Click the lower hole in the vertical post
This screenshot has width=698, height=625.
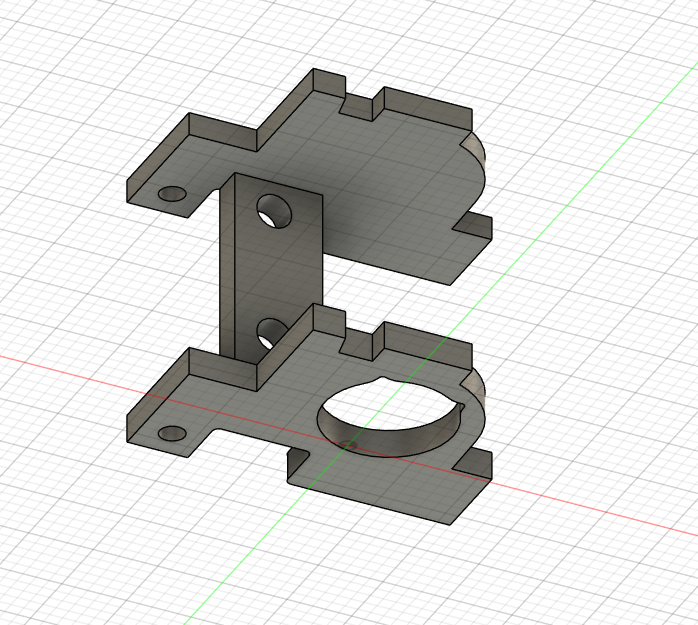272,333
